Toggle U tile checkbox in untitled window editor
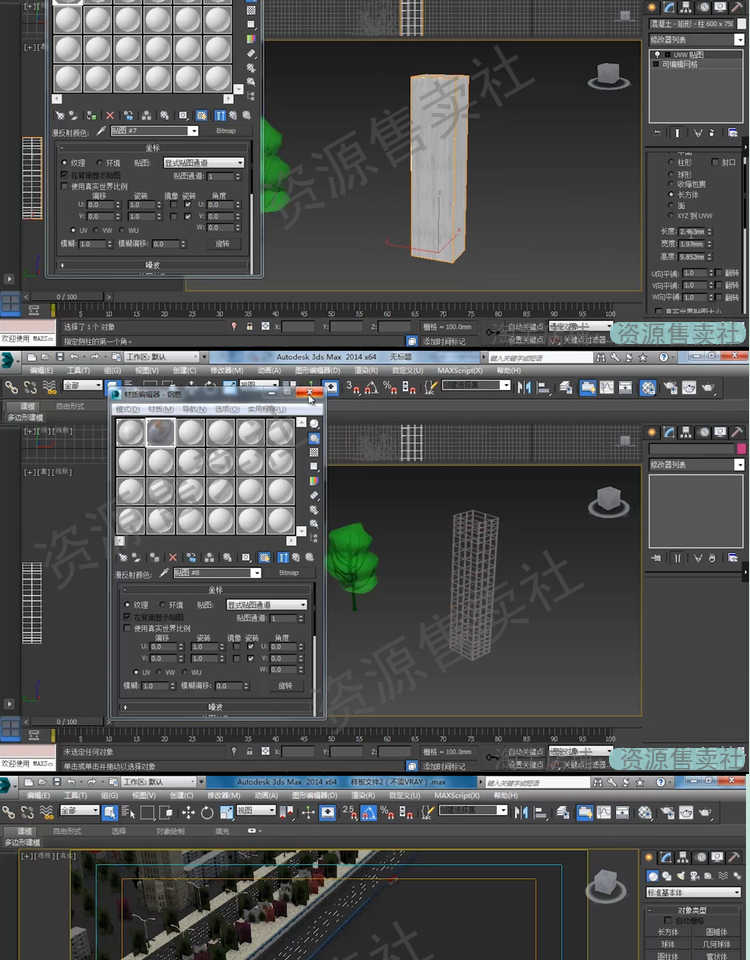 point(250,647)
